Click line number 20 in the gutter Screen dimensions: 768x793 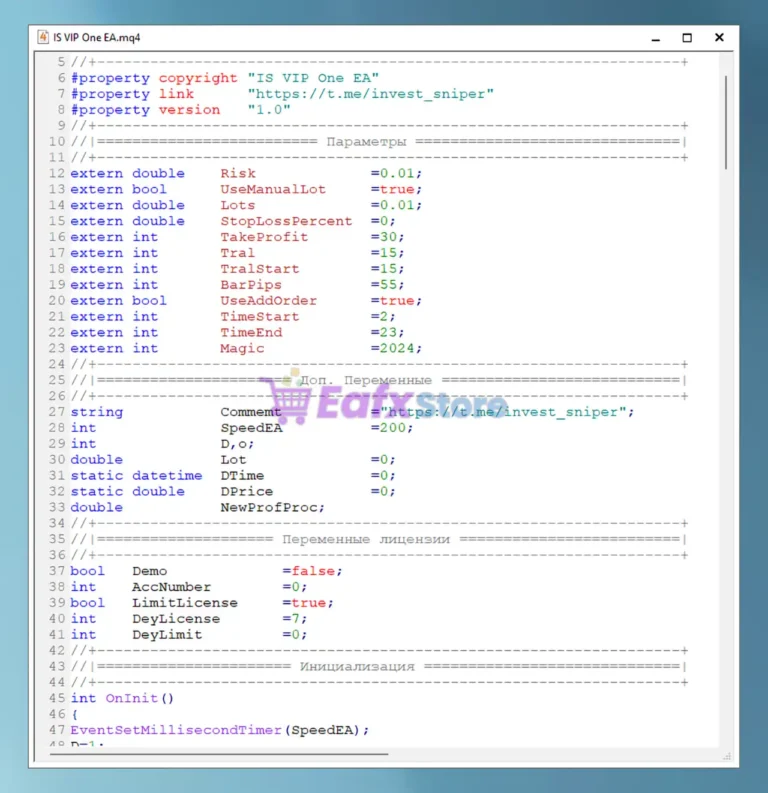[x=57, y=301]
